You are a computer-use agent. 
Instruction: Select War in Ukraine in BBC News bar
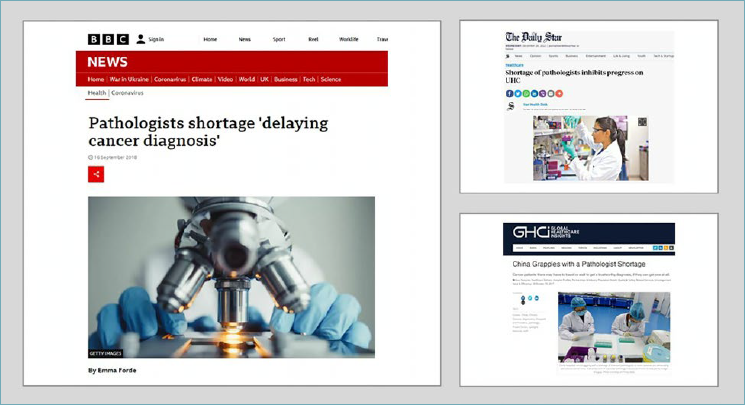point(129,79)
